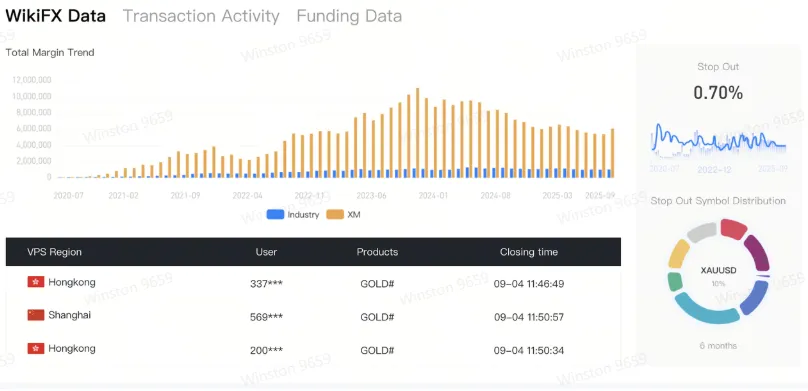Screen dimensions: 808x391
Task: Click the 2024-08 x-axis label
Action: (x=495, y=196)
